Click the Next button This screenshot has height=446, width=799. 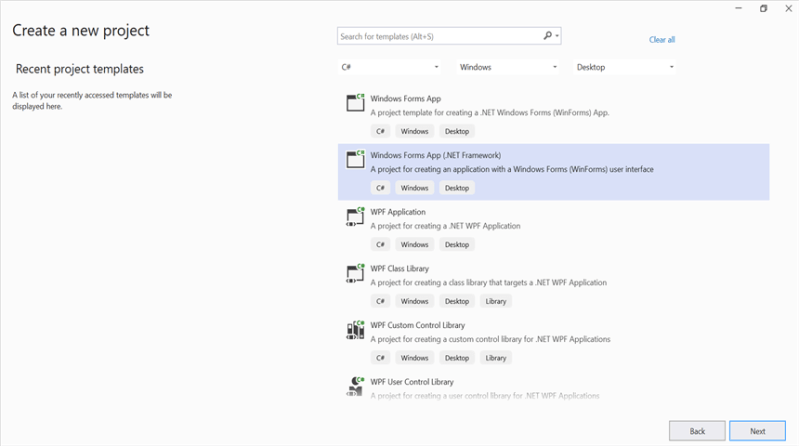(x=757, y=431)
